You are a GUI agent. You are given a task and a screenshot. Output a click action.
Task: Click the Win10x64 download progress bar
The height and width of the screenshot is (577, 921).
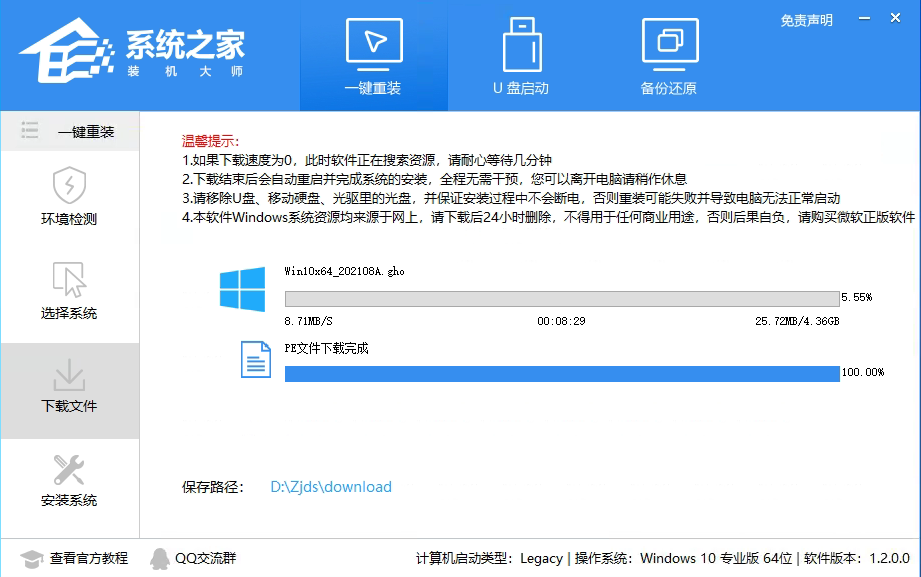click(560, 298)
